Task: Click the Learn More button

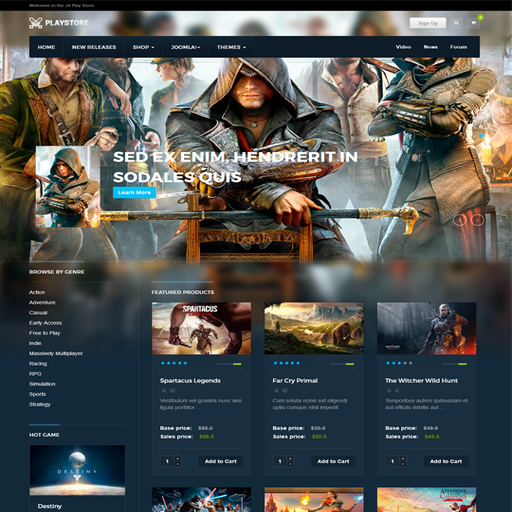Action: click(x=134, y=192)
